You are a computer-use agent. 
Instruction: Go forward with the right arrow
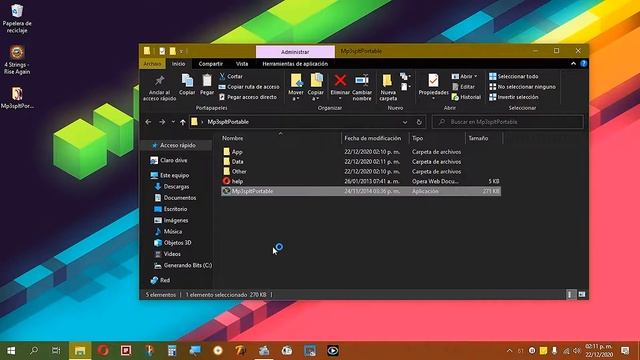click(x=162, y=122)
